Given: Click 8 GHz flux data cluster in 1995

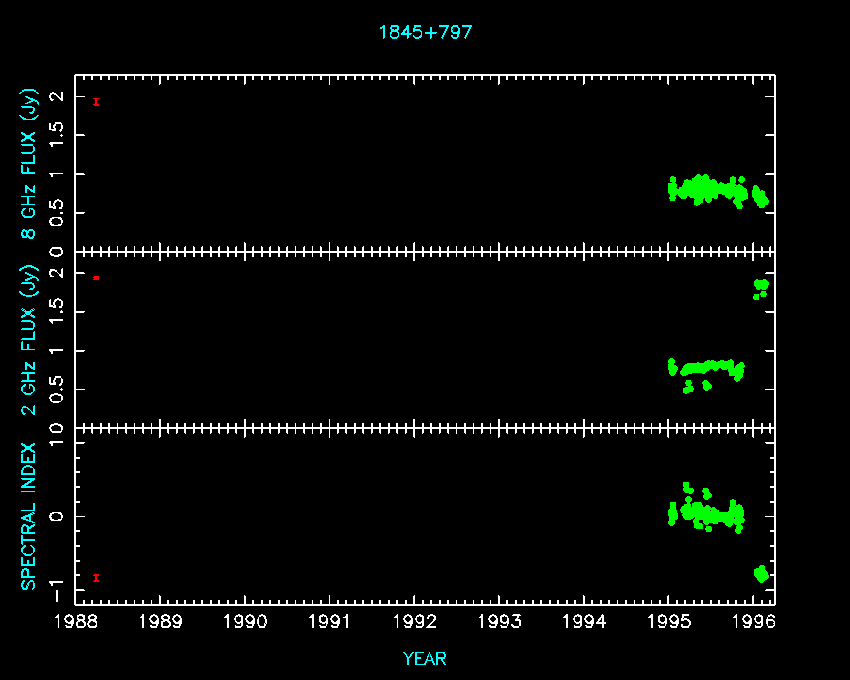Looking at the screenshot, I should (706, 188).
